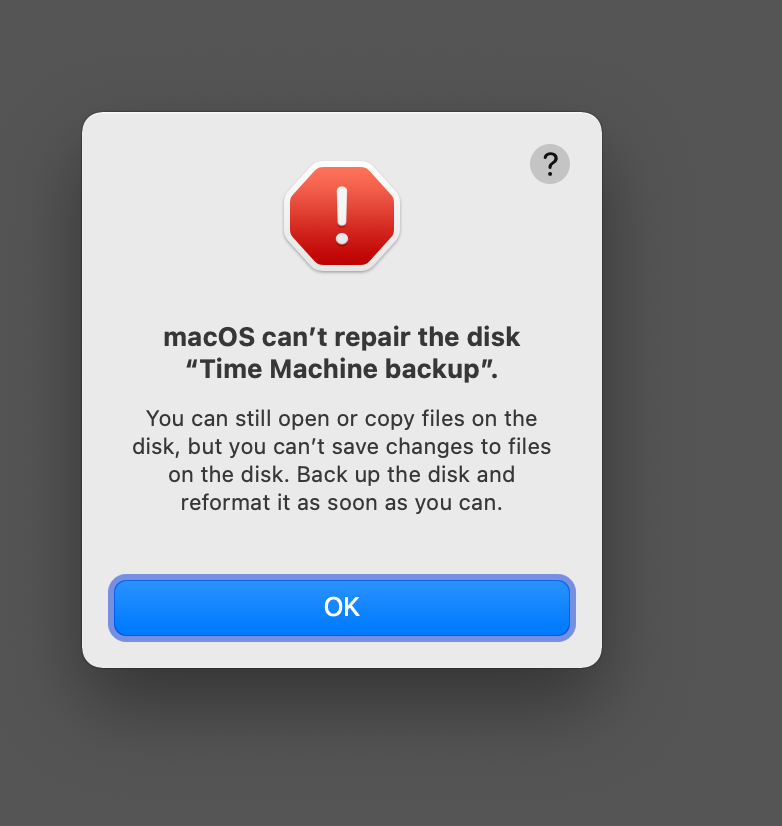782x826 pixels.
Task: Select the exclamation mark inside the octagon
Action: 341,216
